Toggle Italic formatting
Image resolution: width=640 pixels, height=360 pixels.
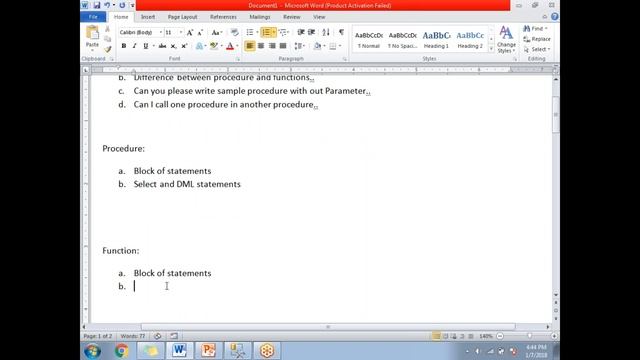(x=134, y=46)
